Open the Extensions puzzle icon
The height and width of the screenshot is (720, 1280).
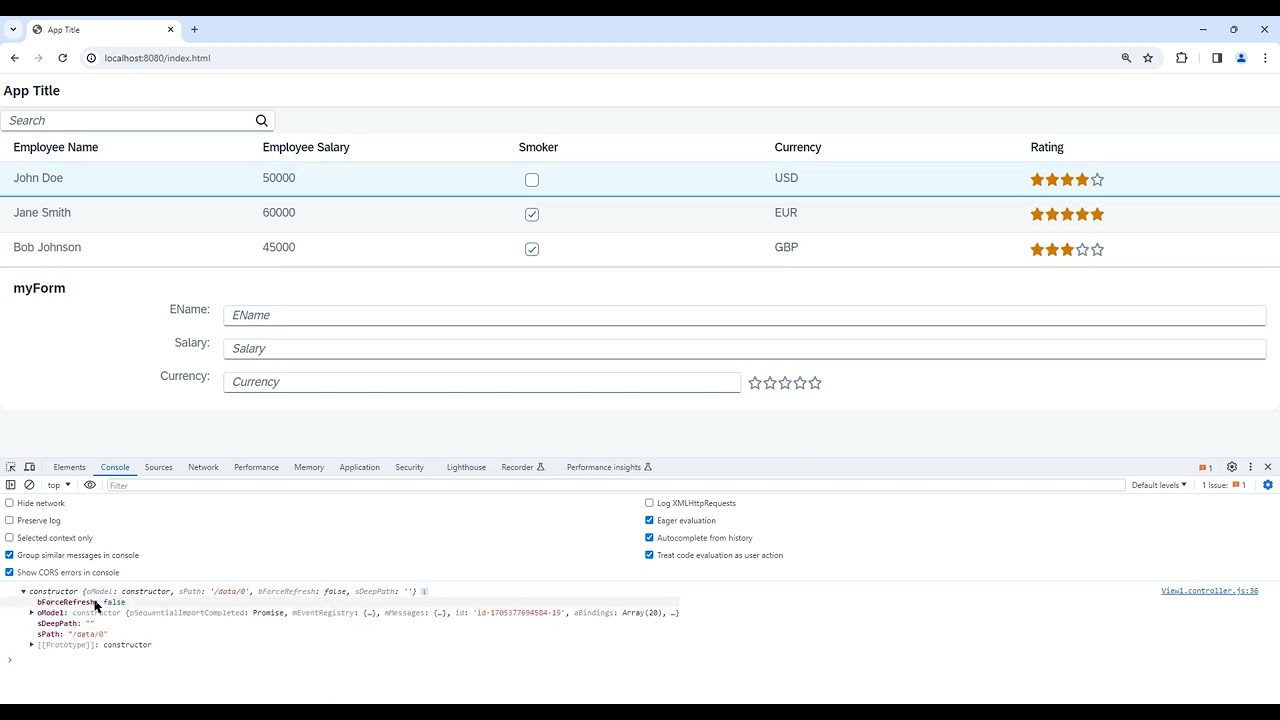click(x=1182, y=58)
